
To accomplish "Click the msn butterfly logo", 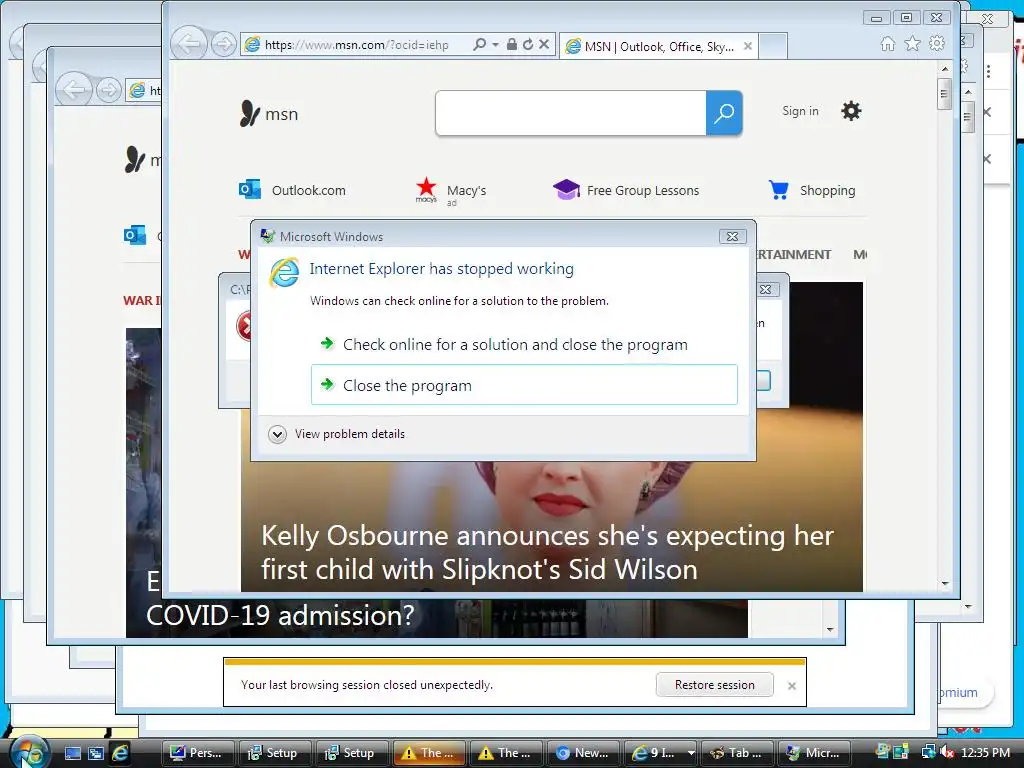I will tap(268, 114).
